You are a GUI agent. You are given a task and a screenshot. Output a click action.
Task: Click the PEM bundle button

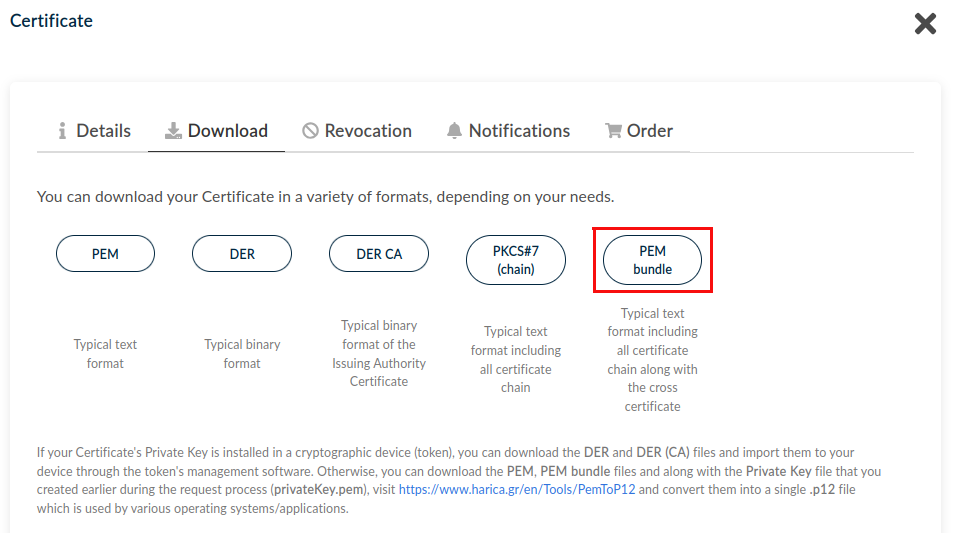click(x=652, y=260)
